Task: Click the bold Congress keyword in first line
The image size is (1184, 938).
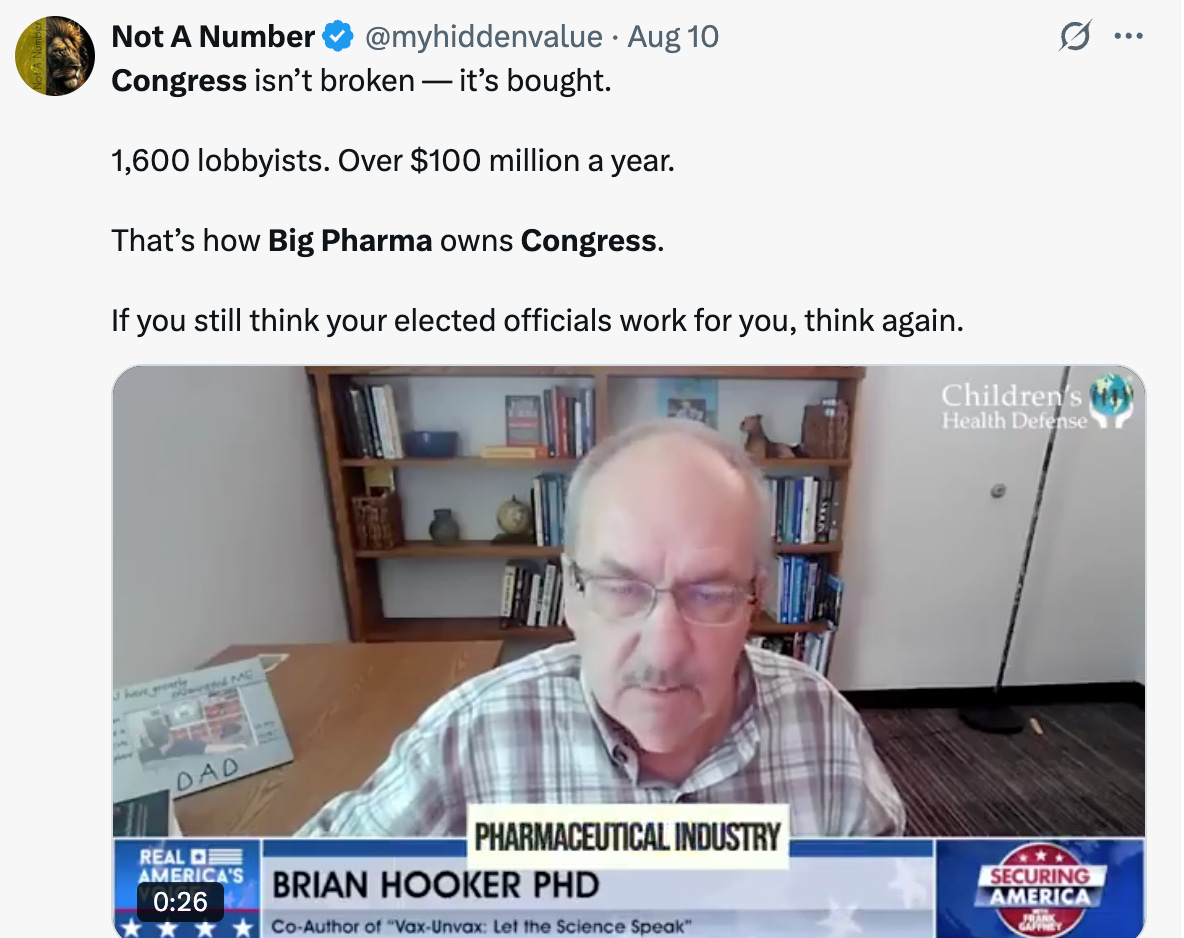Action: (x=179, y=81)
